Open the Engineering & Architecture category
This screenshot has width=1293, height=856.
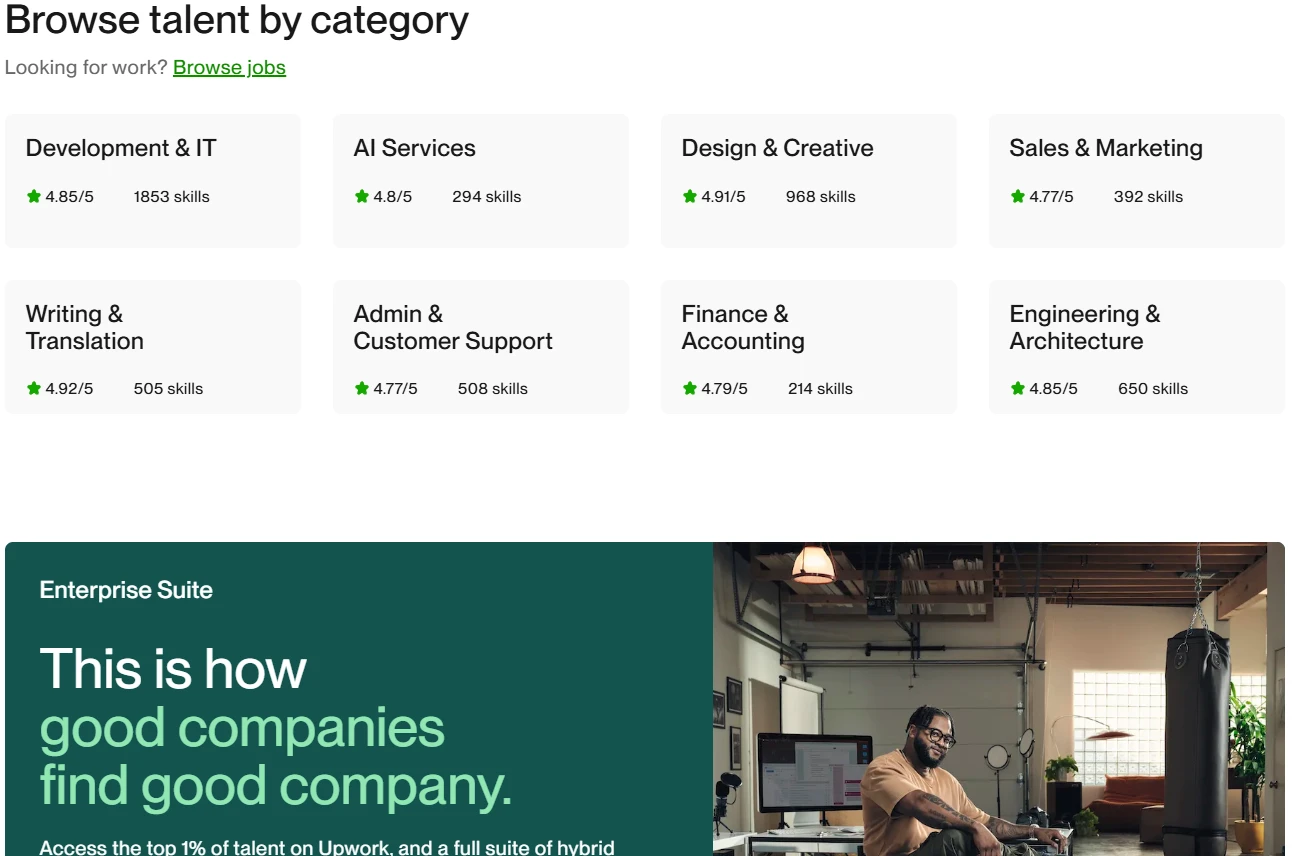[x=1136, y=345]
